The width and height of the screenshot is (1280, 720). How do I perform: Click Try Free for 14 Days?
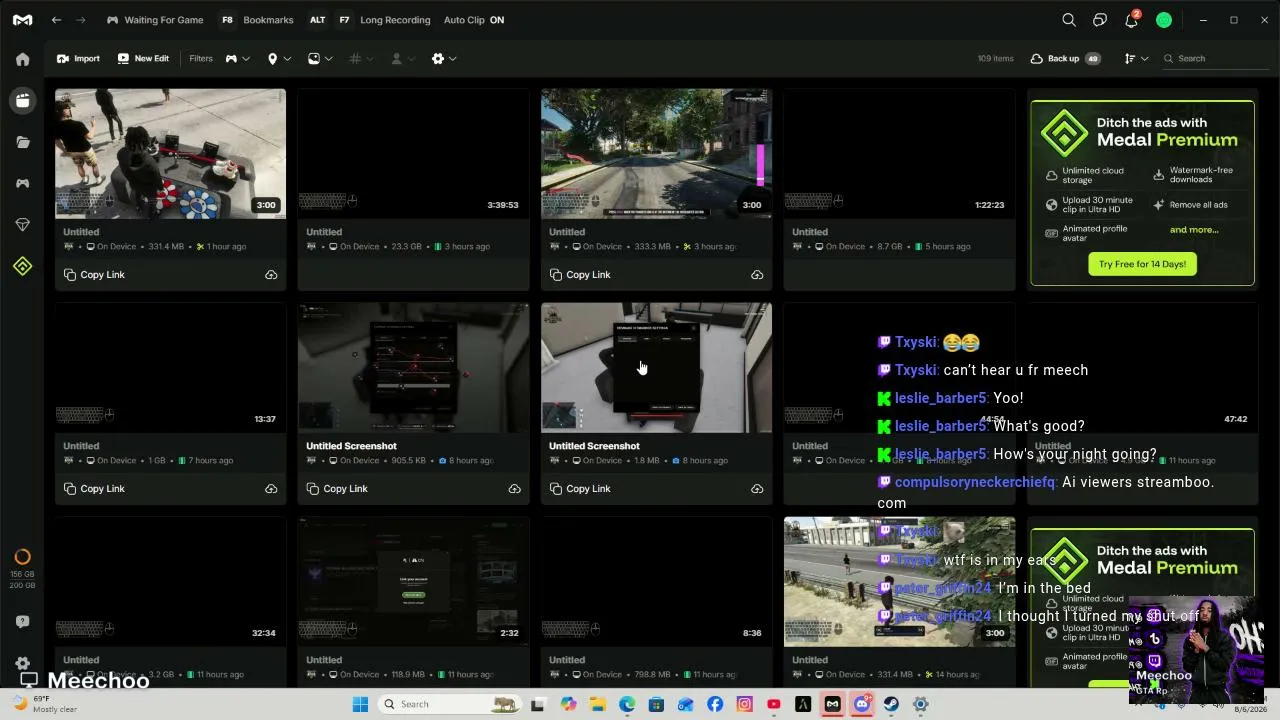tap(1142, 264)
